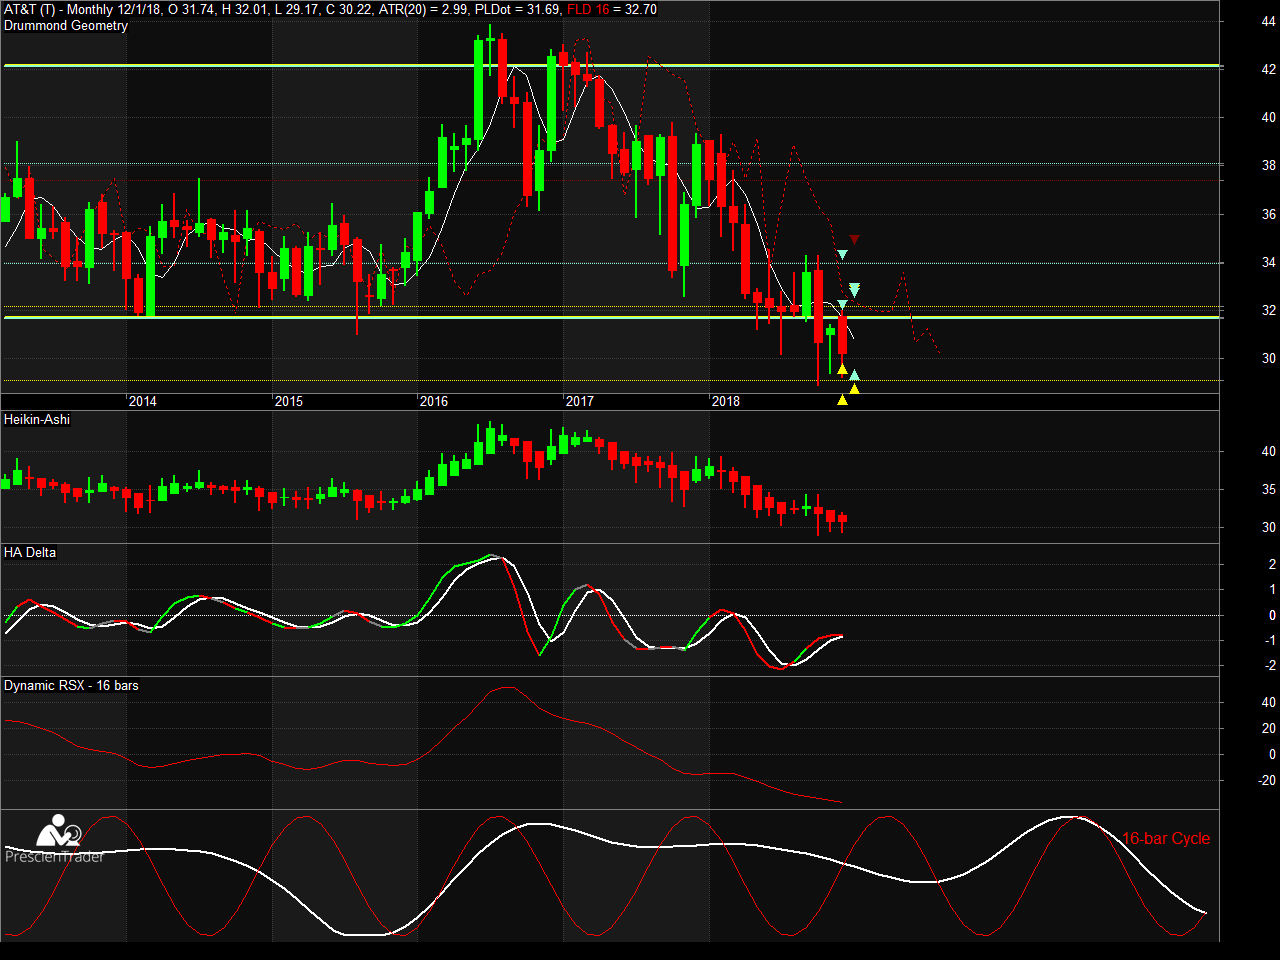Click Dynamic RSX axis value 20
Image resolution: width=1280 pixels, height=960 pixels.
point(1268,729)
